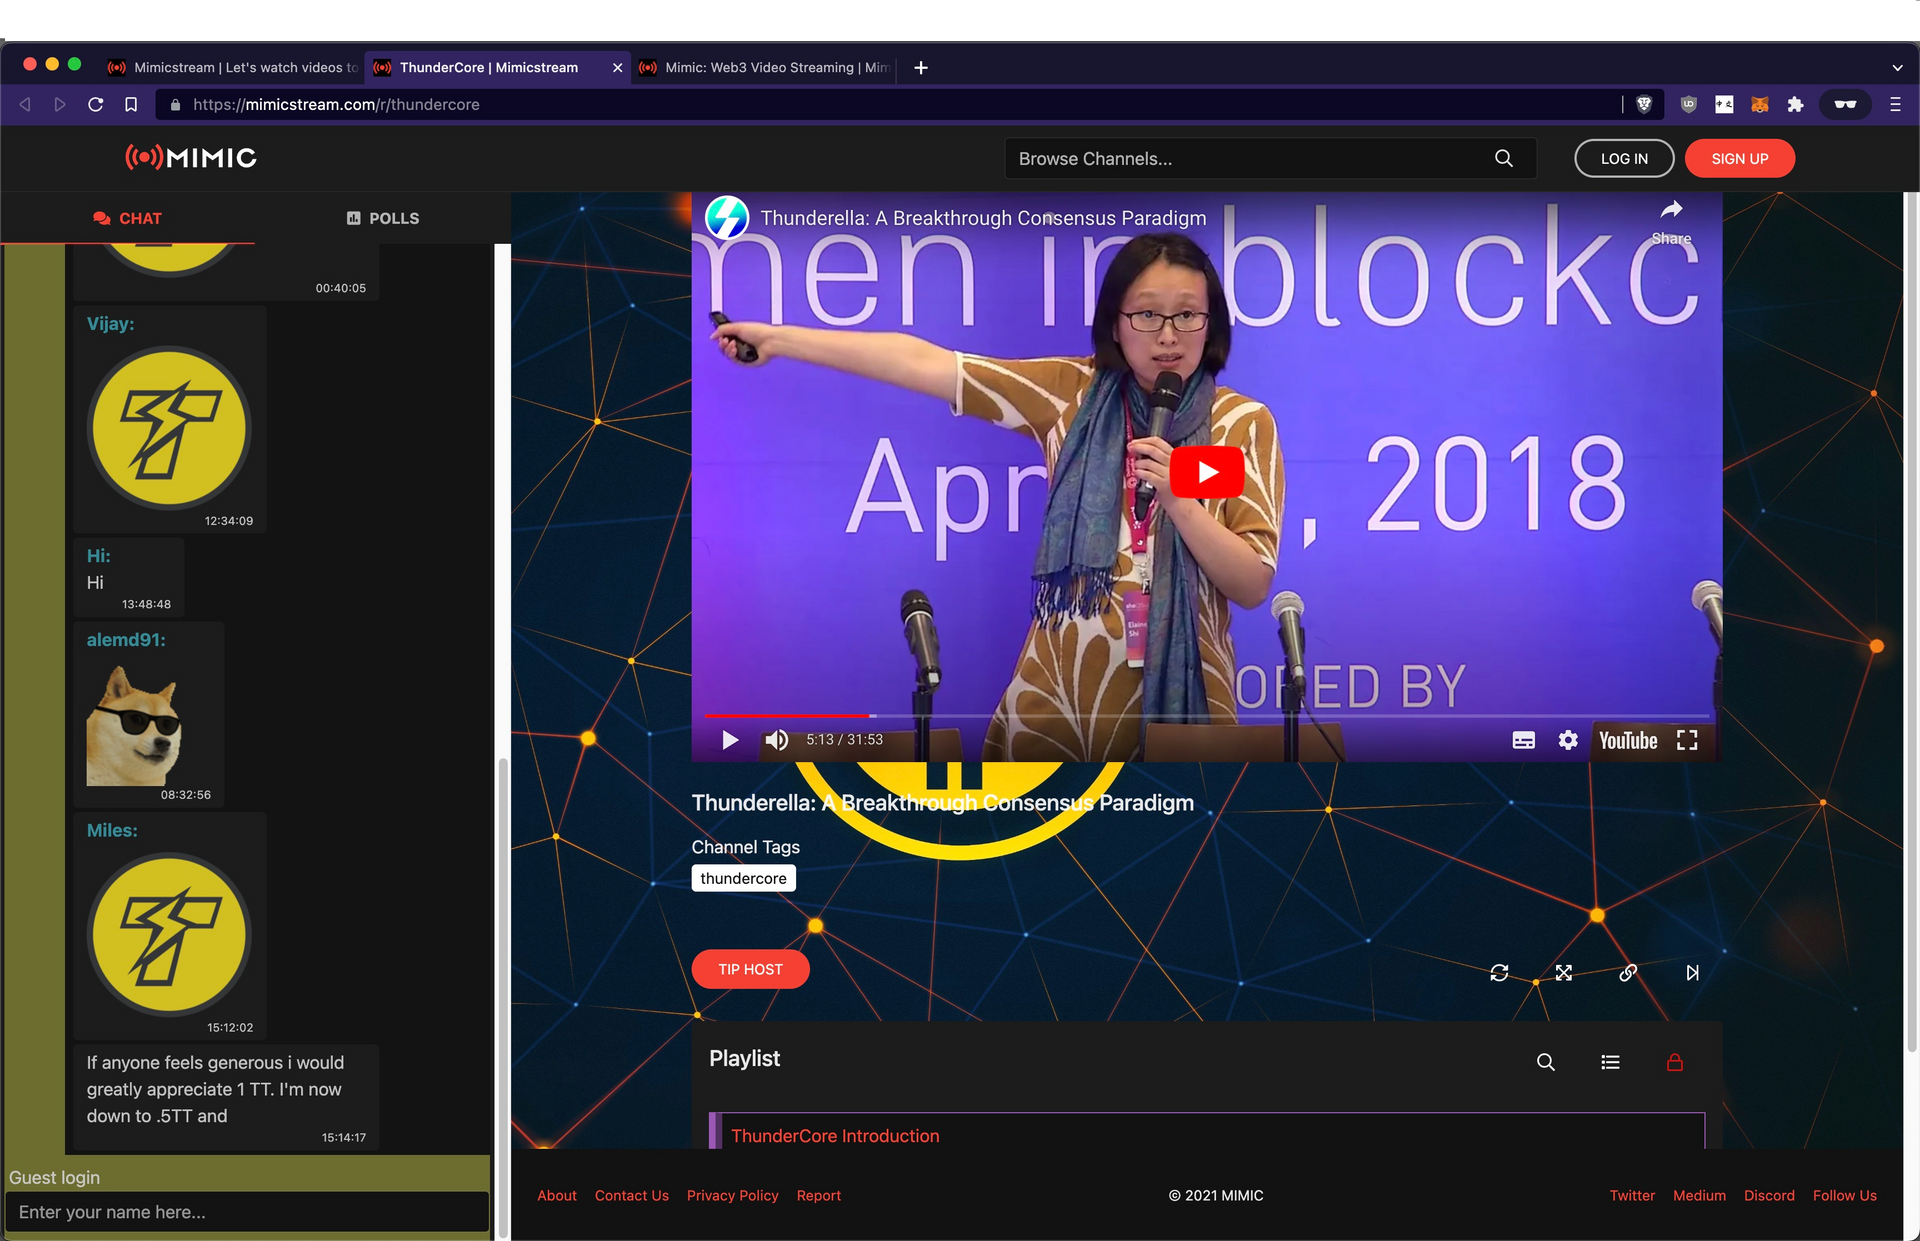
Task: Open browser extensions puzzle icon
Action: [x=1795, y=104]
